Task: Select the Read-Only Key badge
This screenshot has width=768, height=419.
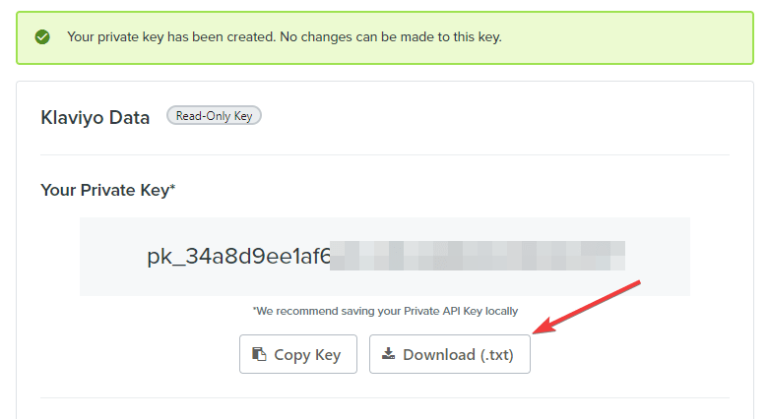Action: pyautogui.click(x=213, y=116)
